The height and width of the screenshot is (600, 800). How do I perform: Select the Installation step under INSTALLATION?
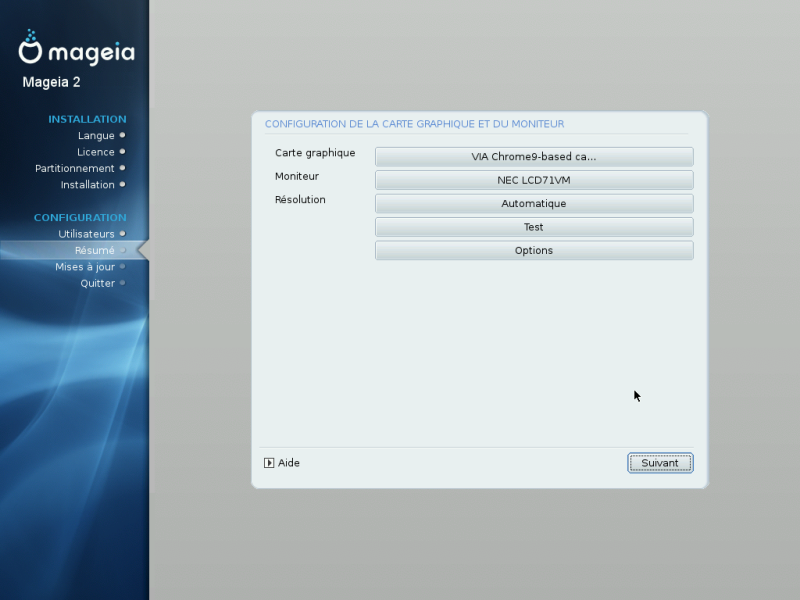pos(87,185)
